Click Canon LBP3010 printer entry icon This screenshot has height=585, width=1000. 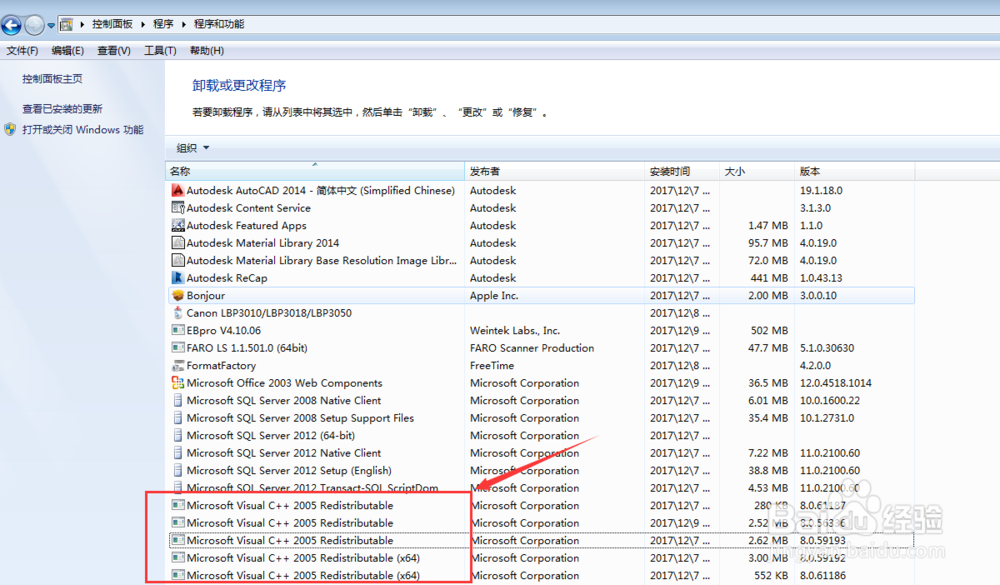click(x=178, y=313)
